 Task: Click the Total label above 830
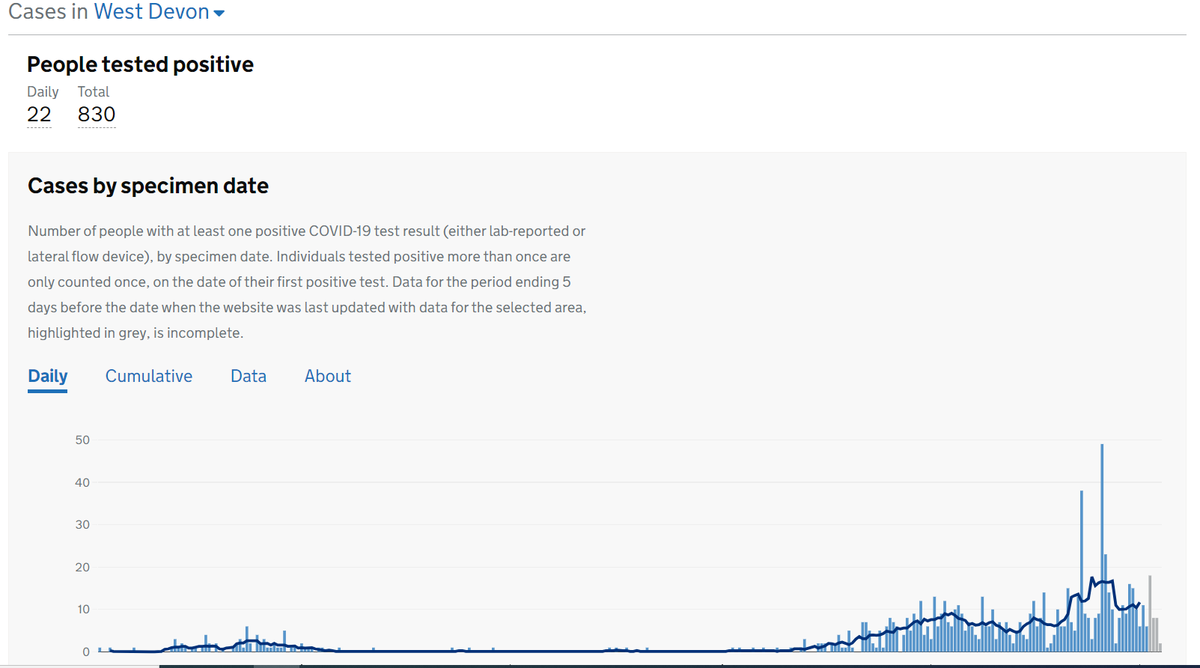pyautogui.click(x=94, y=91)
